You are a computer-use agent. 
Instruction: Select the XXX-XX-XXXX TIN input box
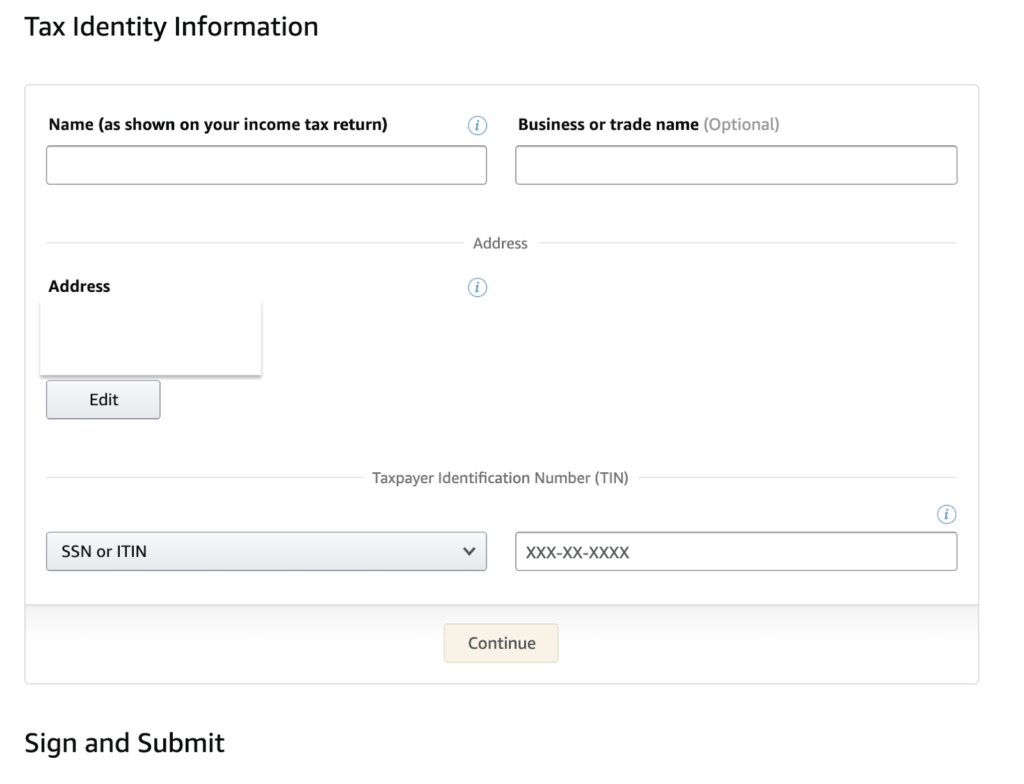tap(735, 551)
